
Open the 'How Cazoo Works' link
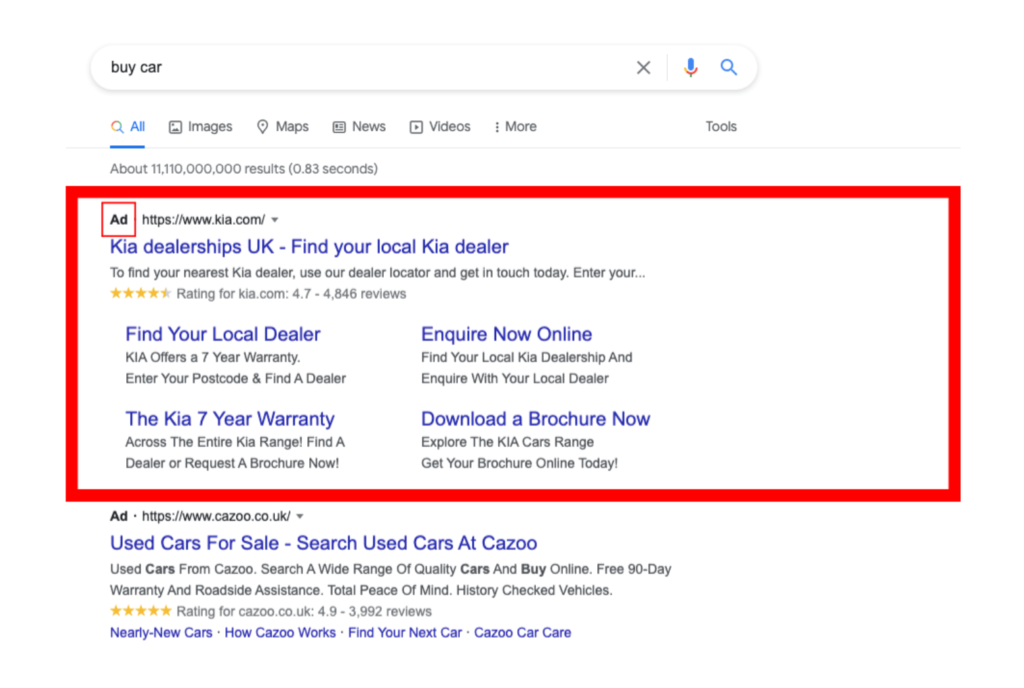pyautogui.click(x=280, y=633)
